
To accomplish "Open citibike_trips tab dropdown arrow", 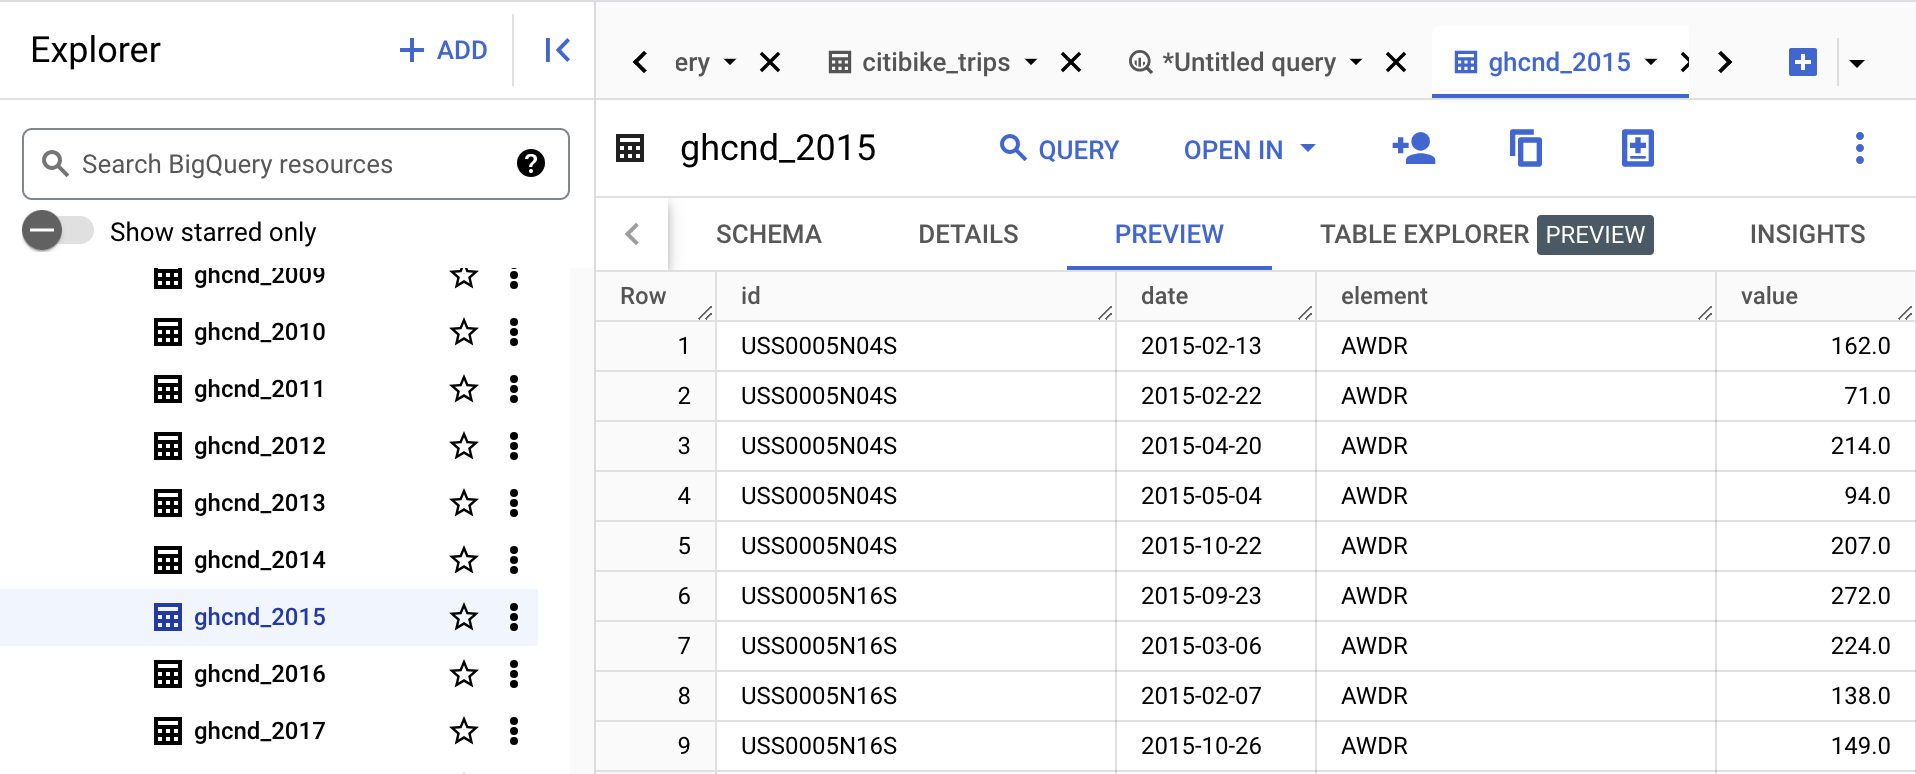I will (x=1031, y=63).
